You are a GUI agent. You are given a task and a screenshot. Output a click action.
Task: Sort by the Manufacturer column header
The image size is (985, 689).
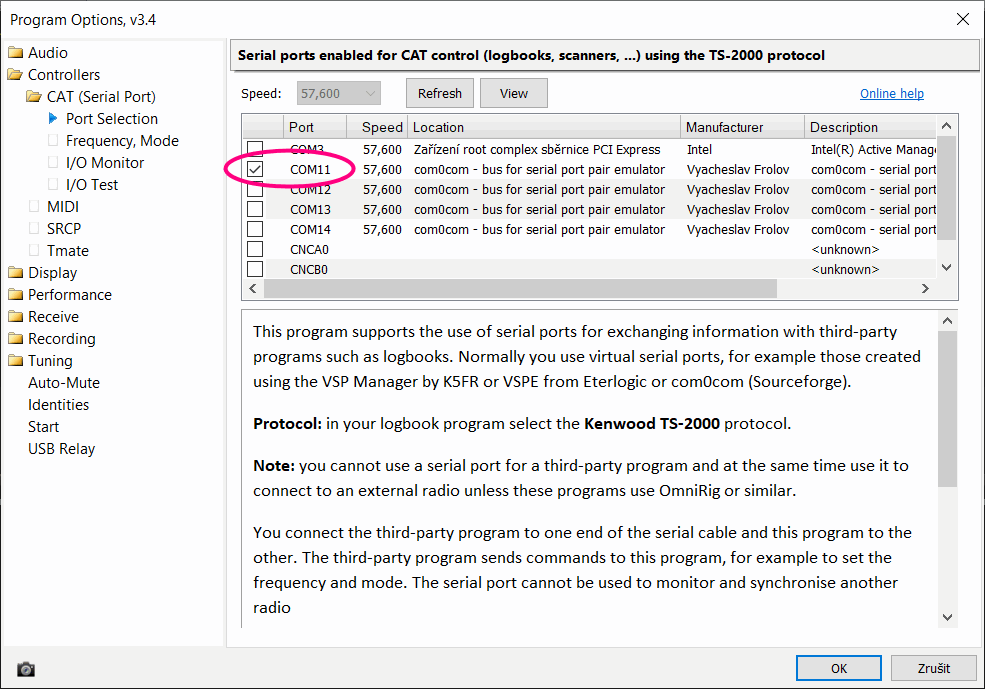[x=743, y=127]
